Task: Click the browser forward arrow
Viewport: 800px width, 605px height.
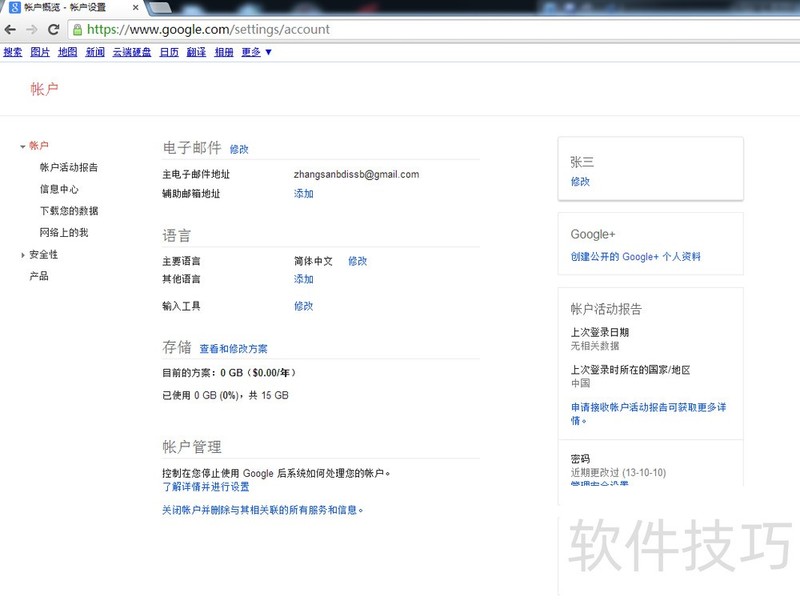Action: (31, 30)
